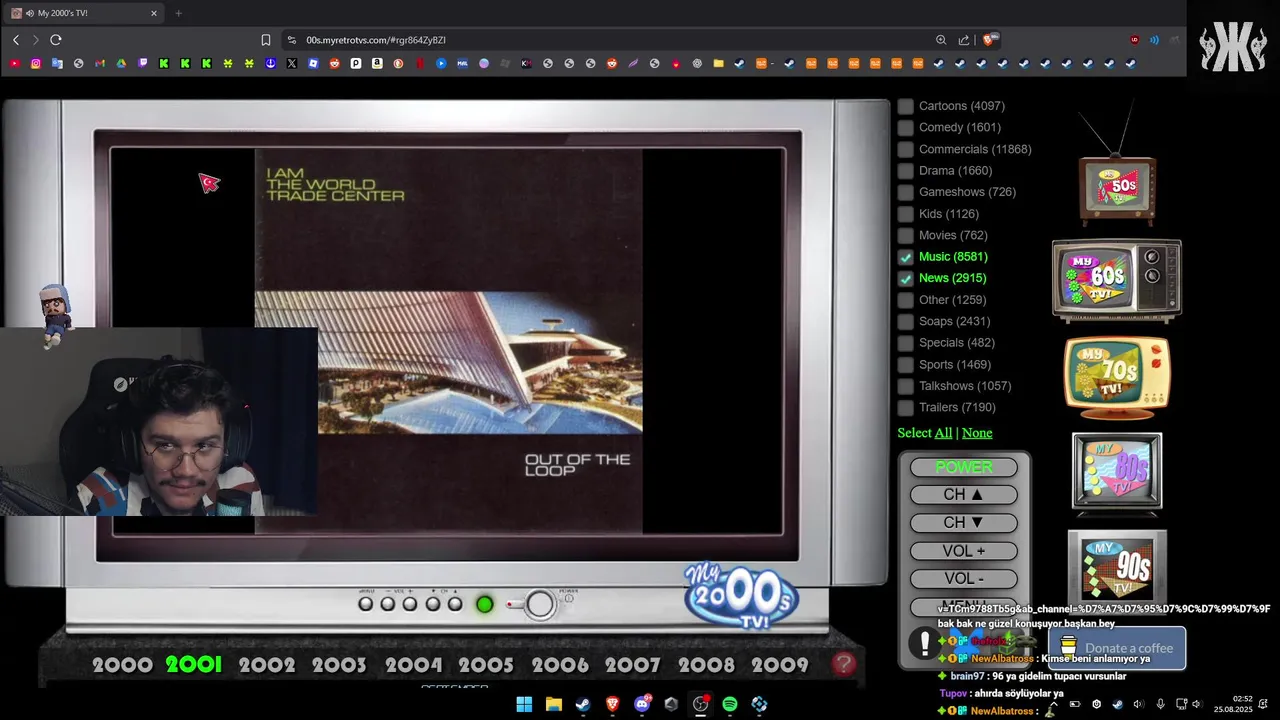Click the share icon in address bar
The width and height of the screenshot is (1280, 720).
(964, 40)
